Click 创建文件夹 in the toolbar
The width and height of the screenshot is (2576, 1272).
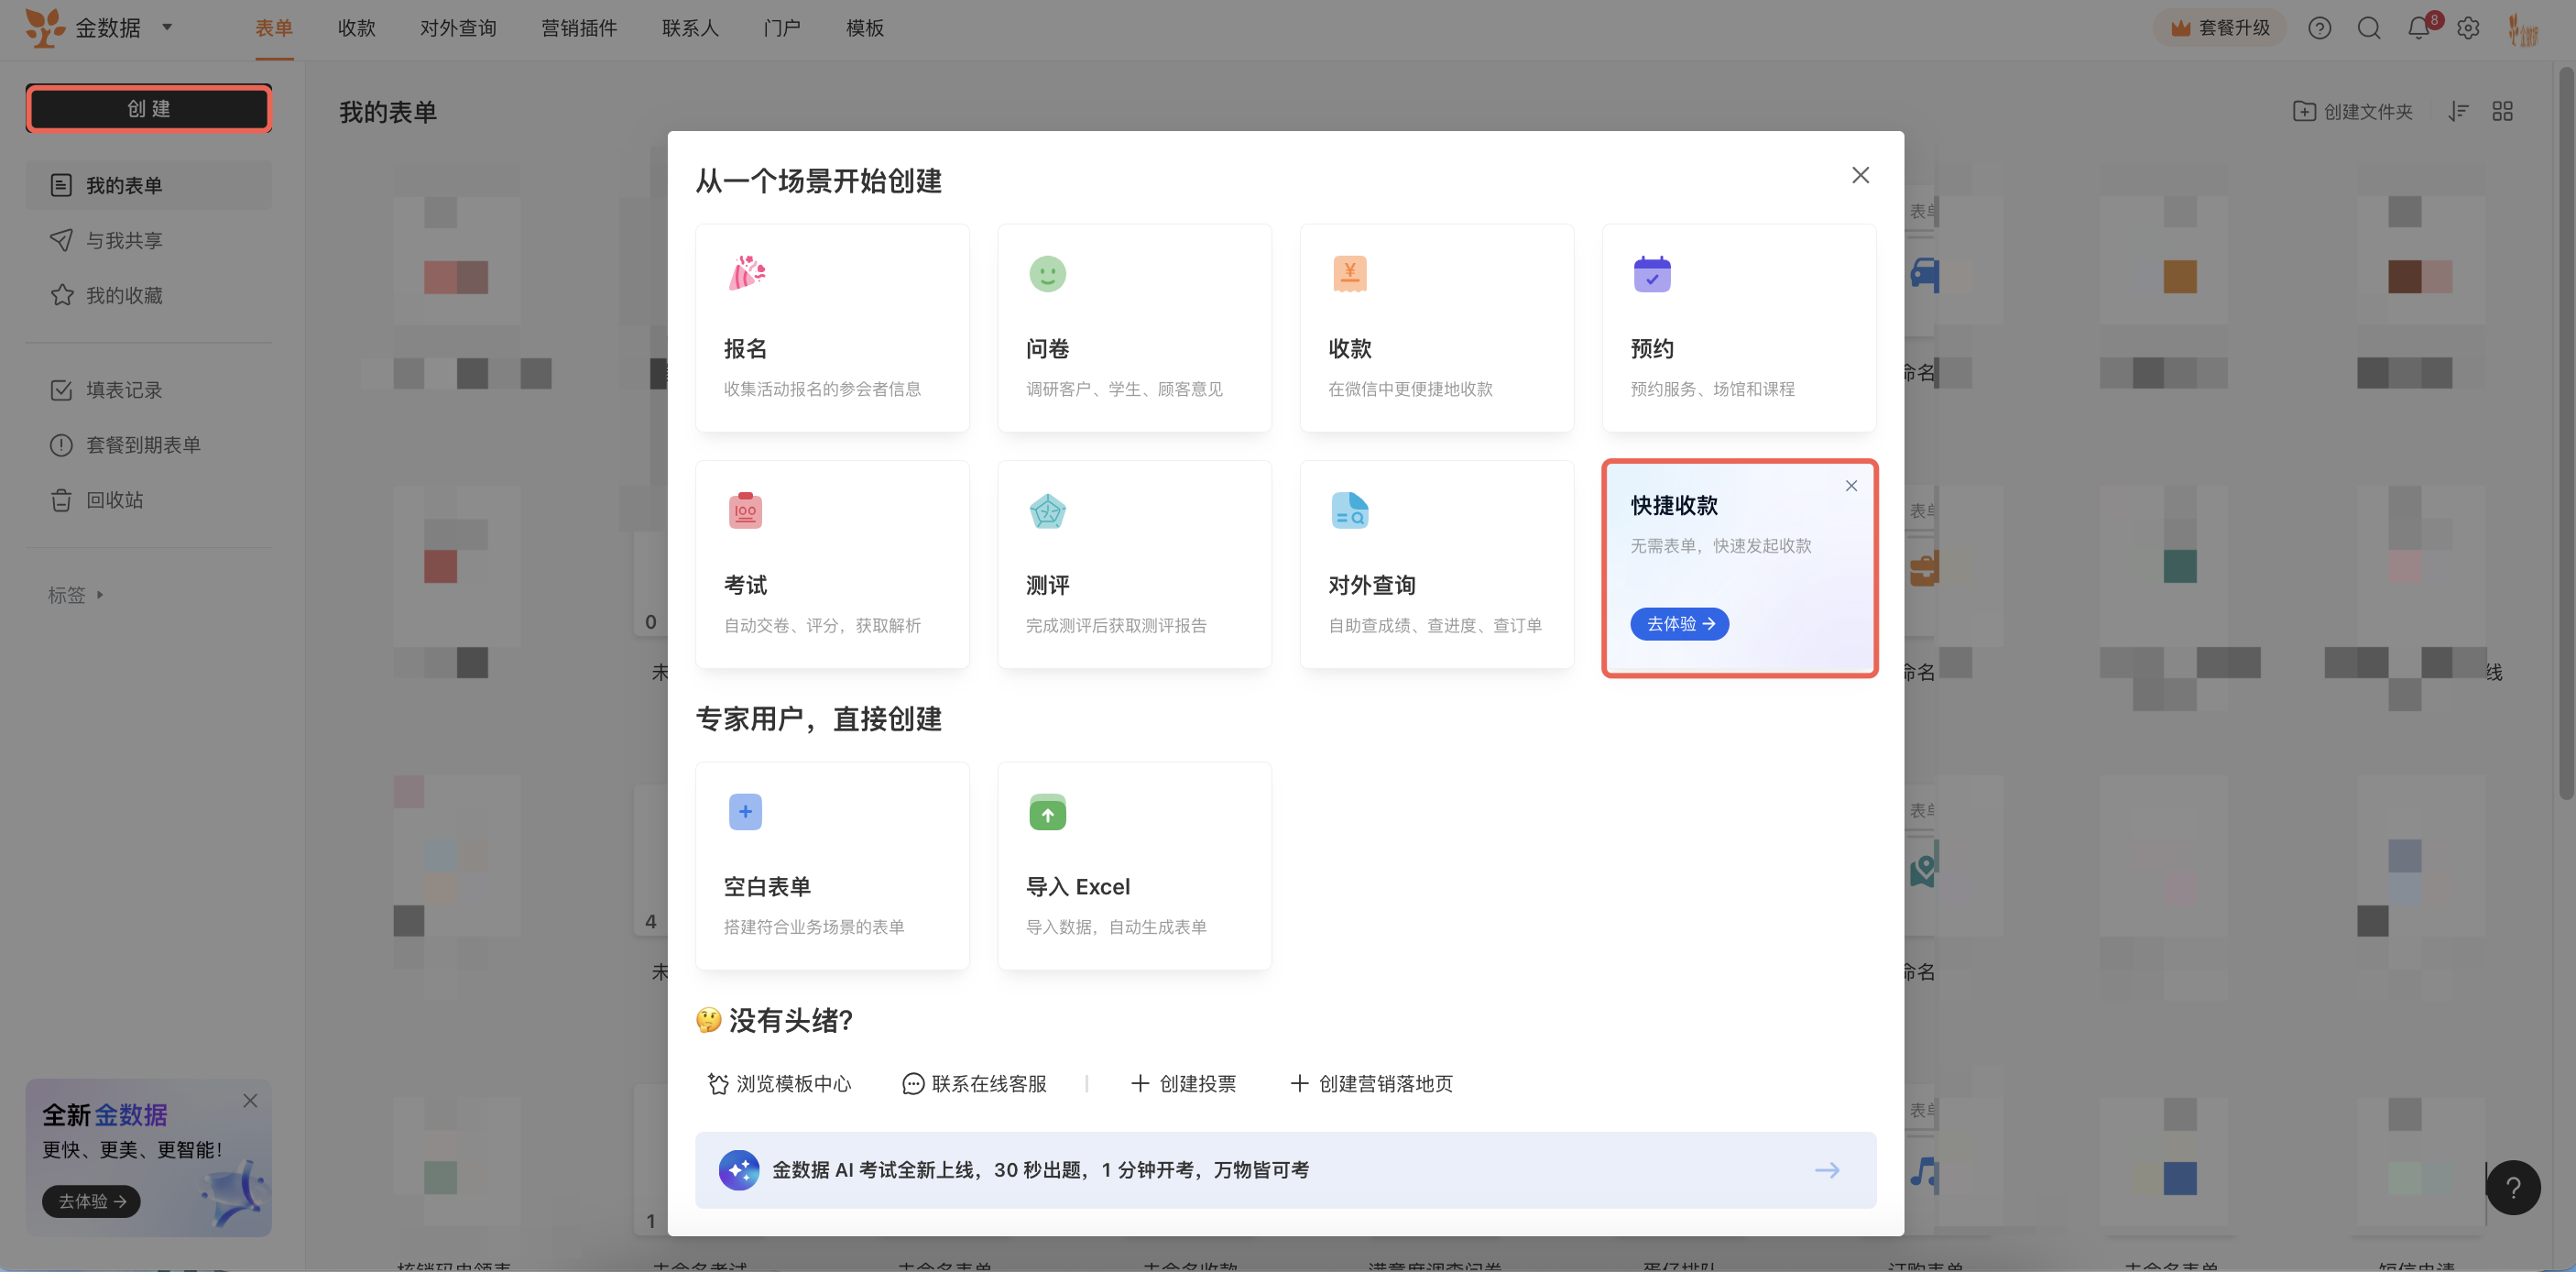(2352, 111)
